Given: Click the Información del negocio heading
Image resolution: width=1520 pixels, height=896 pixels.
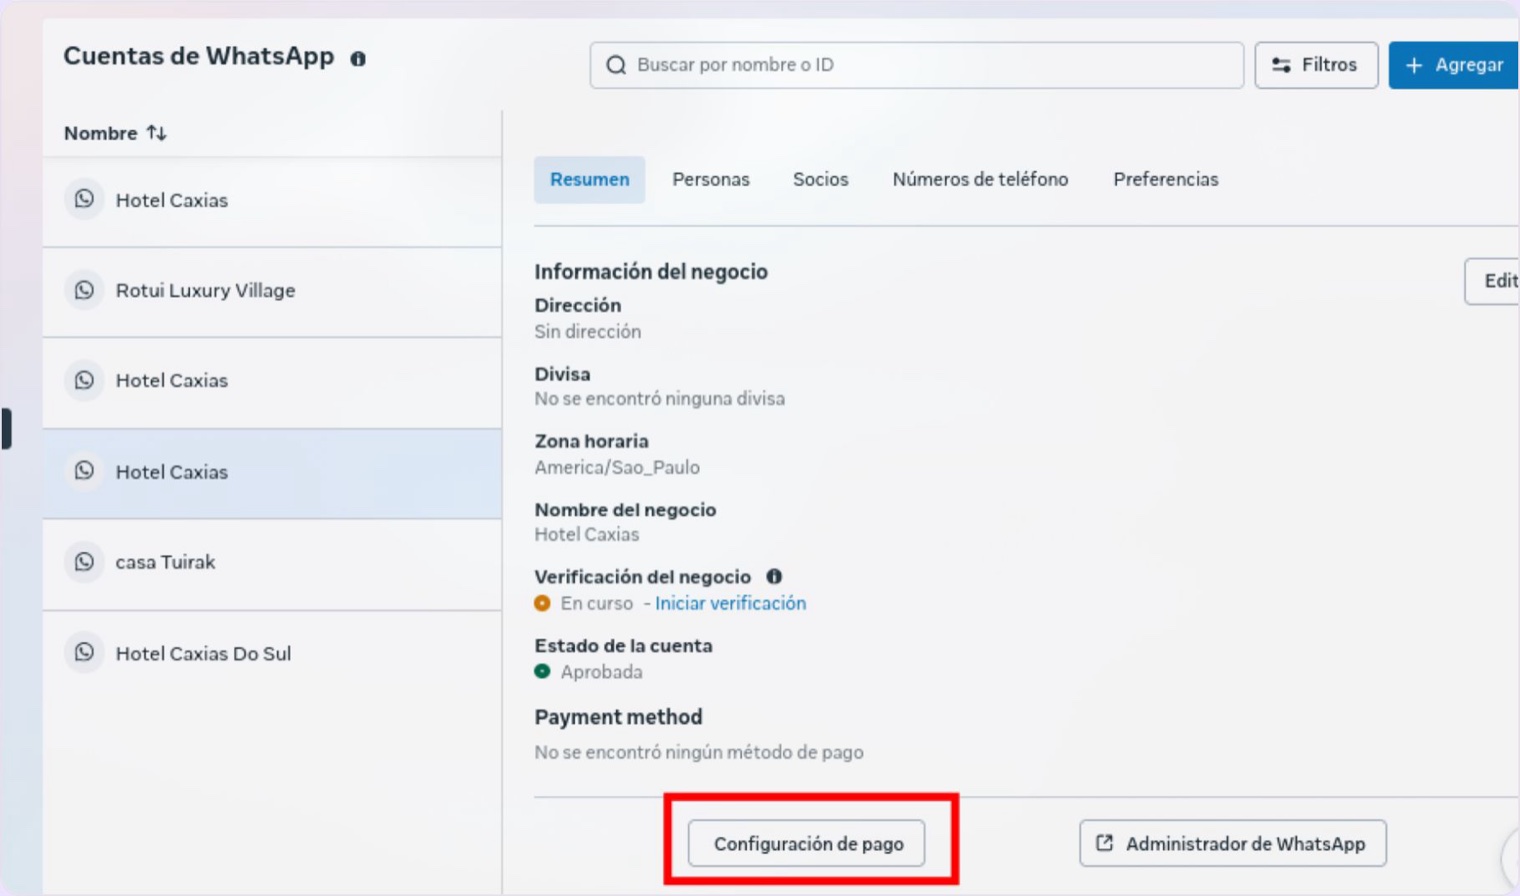Looking at the screenshot, I should [651, 272].
